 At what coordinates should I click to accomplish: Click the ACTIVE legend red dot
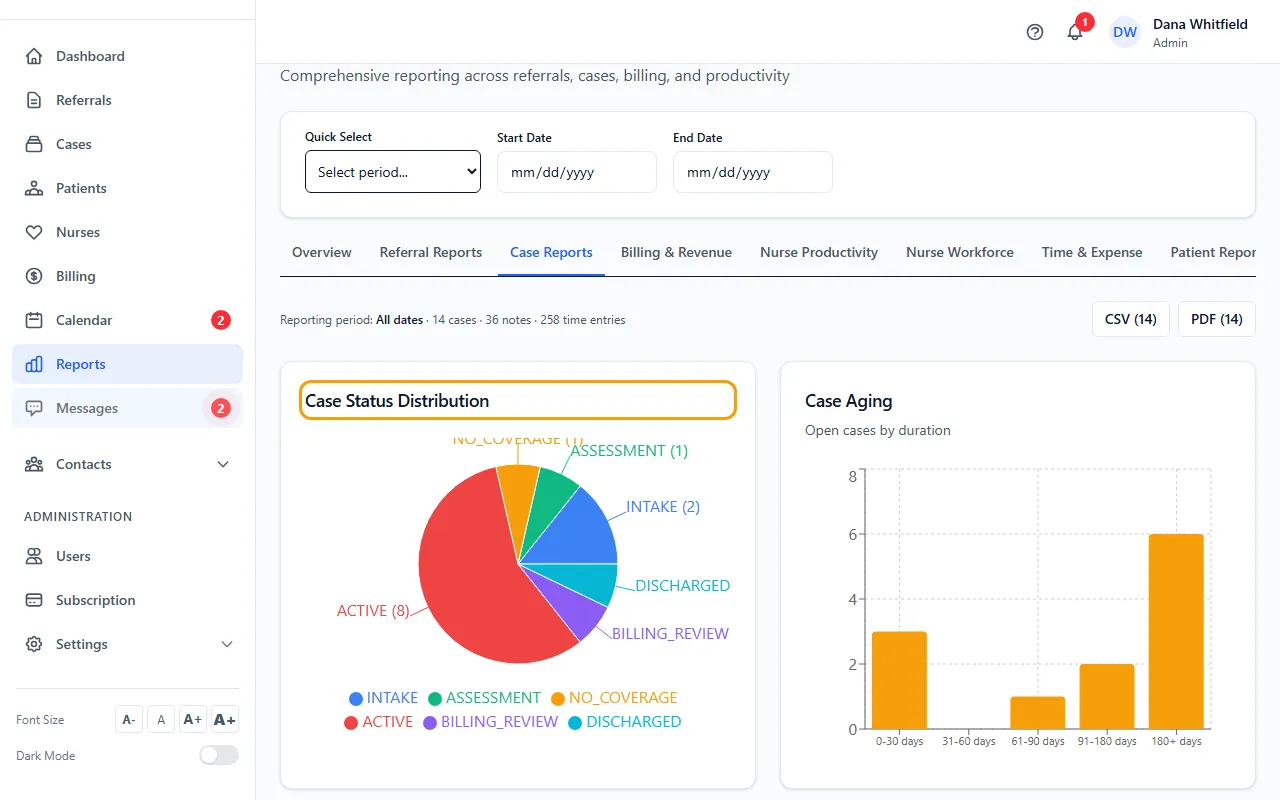tap(351, 722)
